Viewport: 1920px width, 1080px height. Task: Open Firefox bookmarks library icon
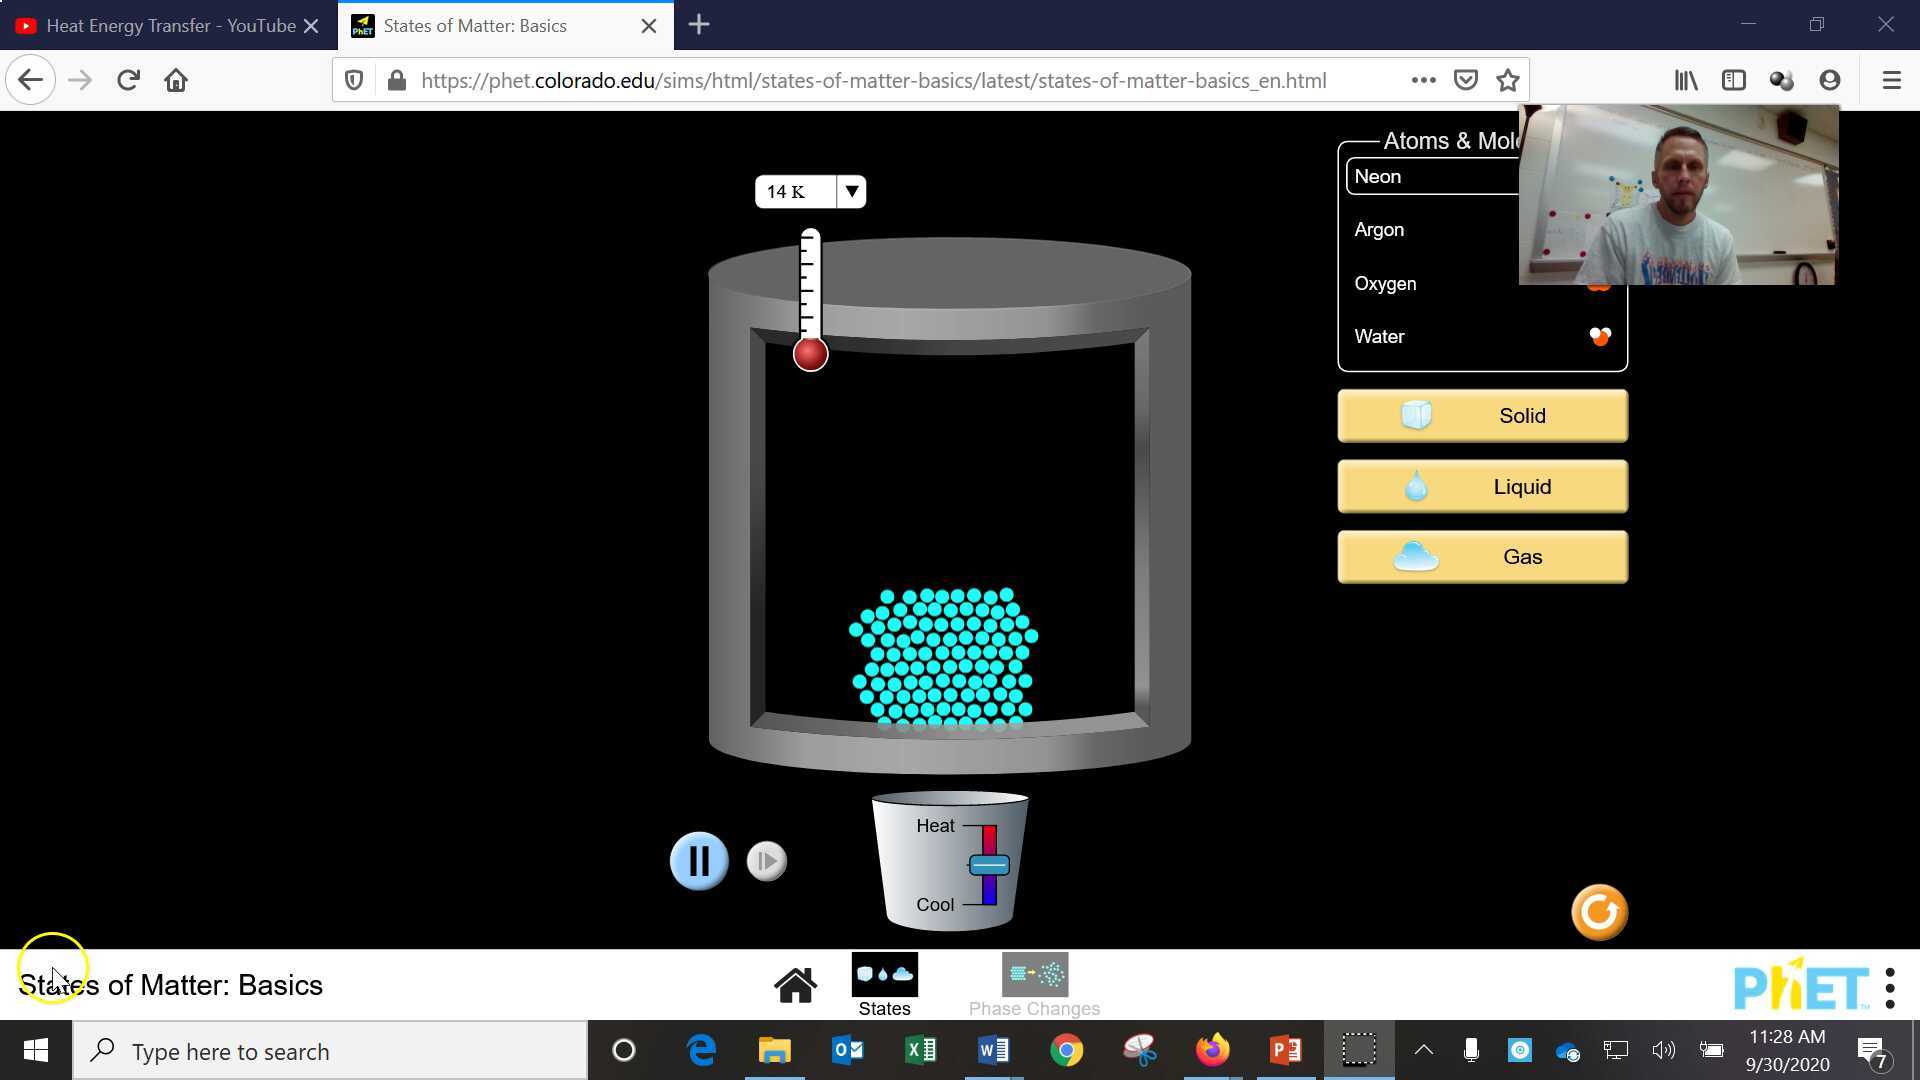1685,80
